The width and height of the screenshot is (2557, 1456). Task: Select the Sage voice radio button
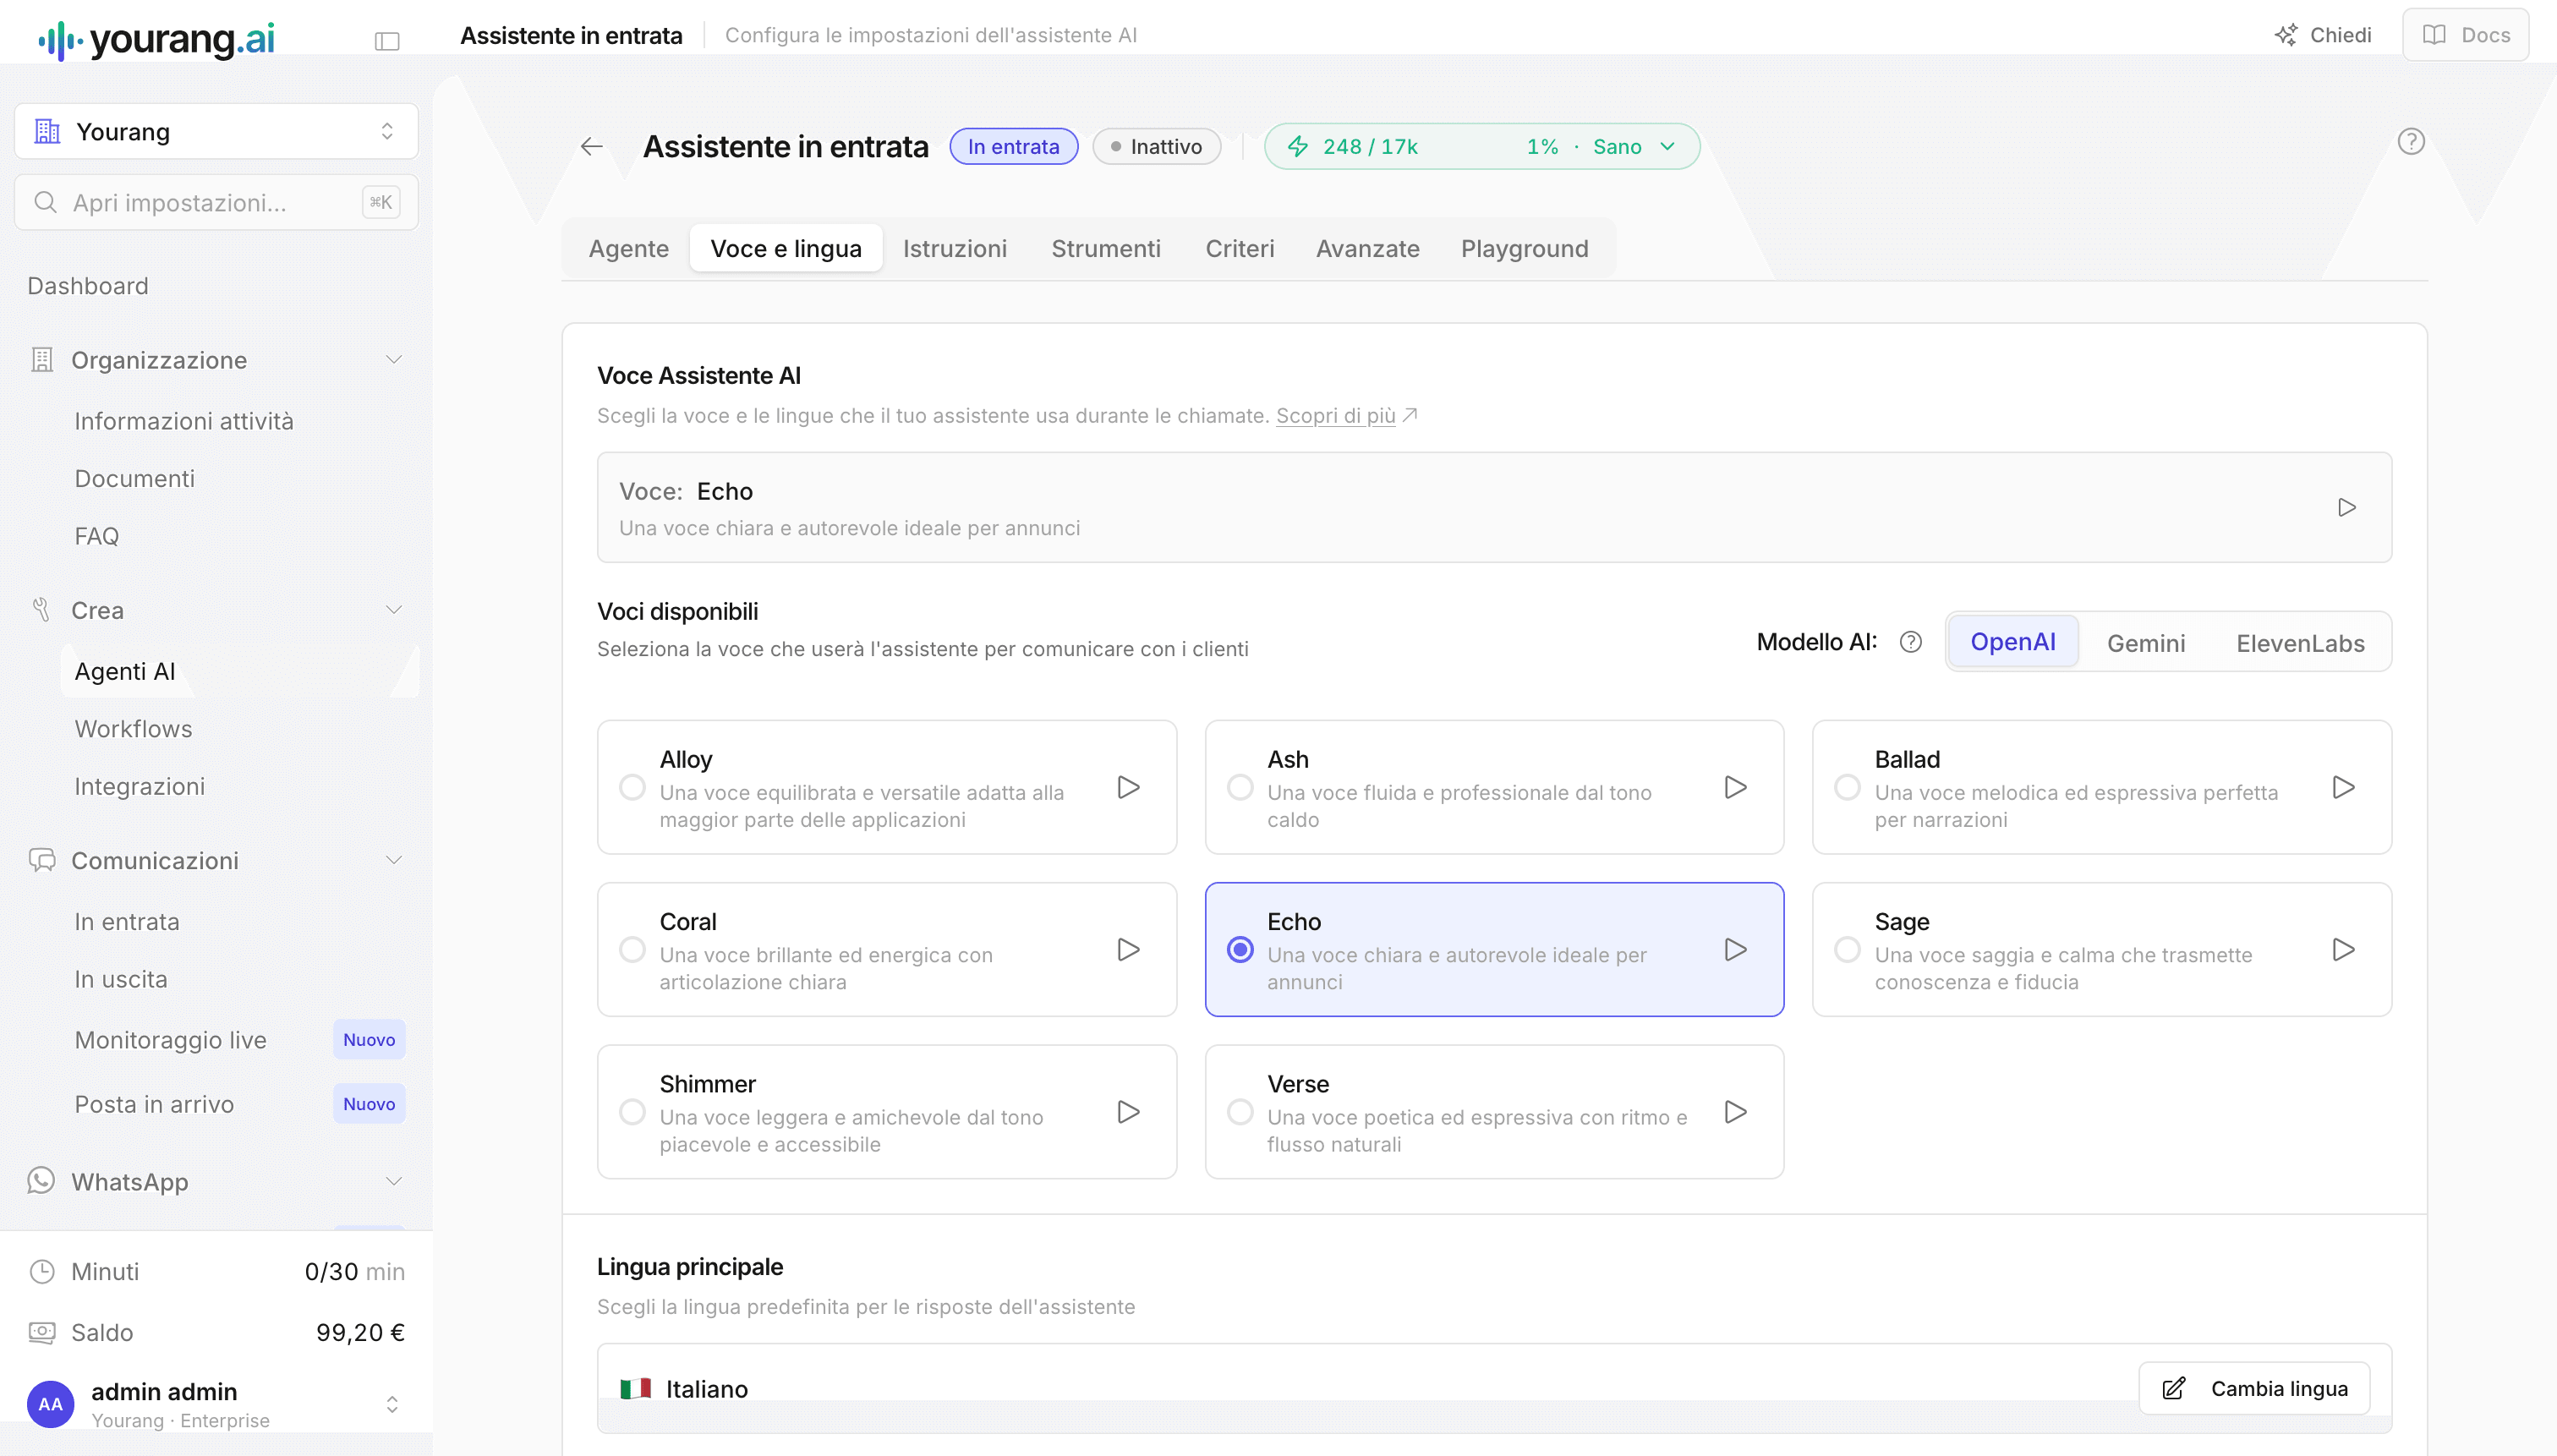1847,949
